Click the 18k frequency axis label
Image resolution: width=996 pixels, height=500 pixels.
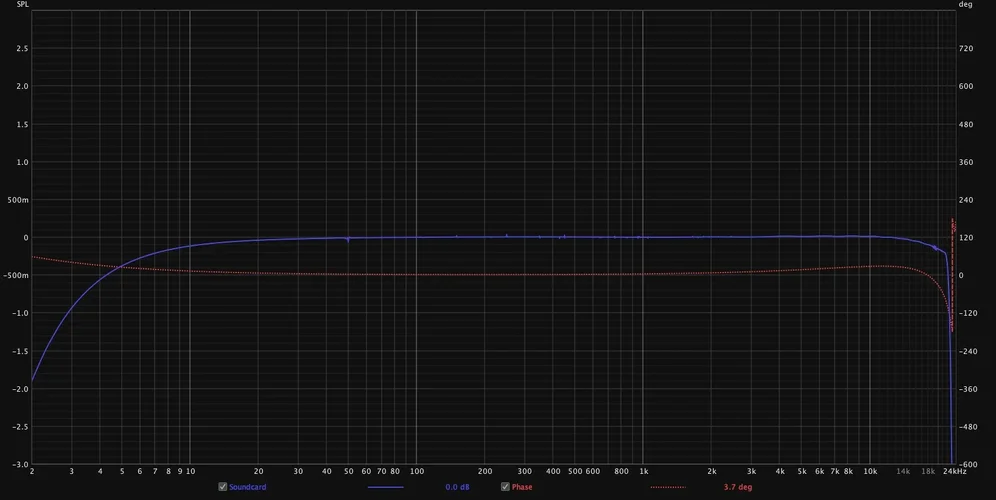[928, 471]
